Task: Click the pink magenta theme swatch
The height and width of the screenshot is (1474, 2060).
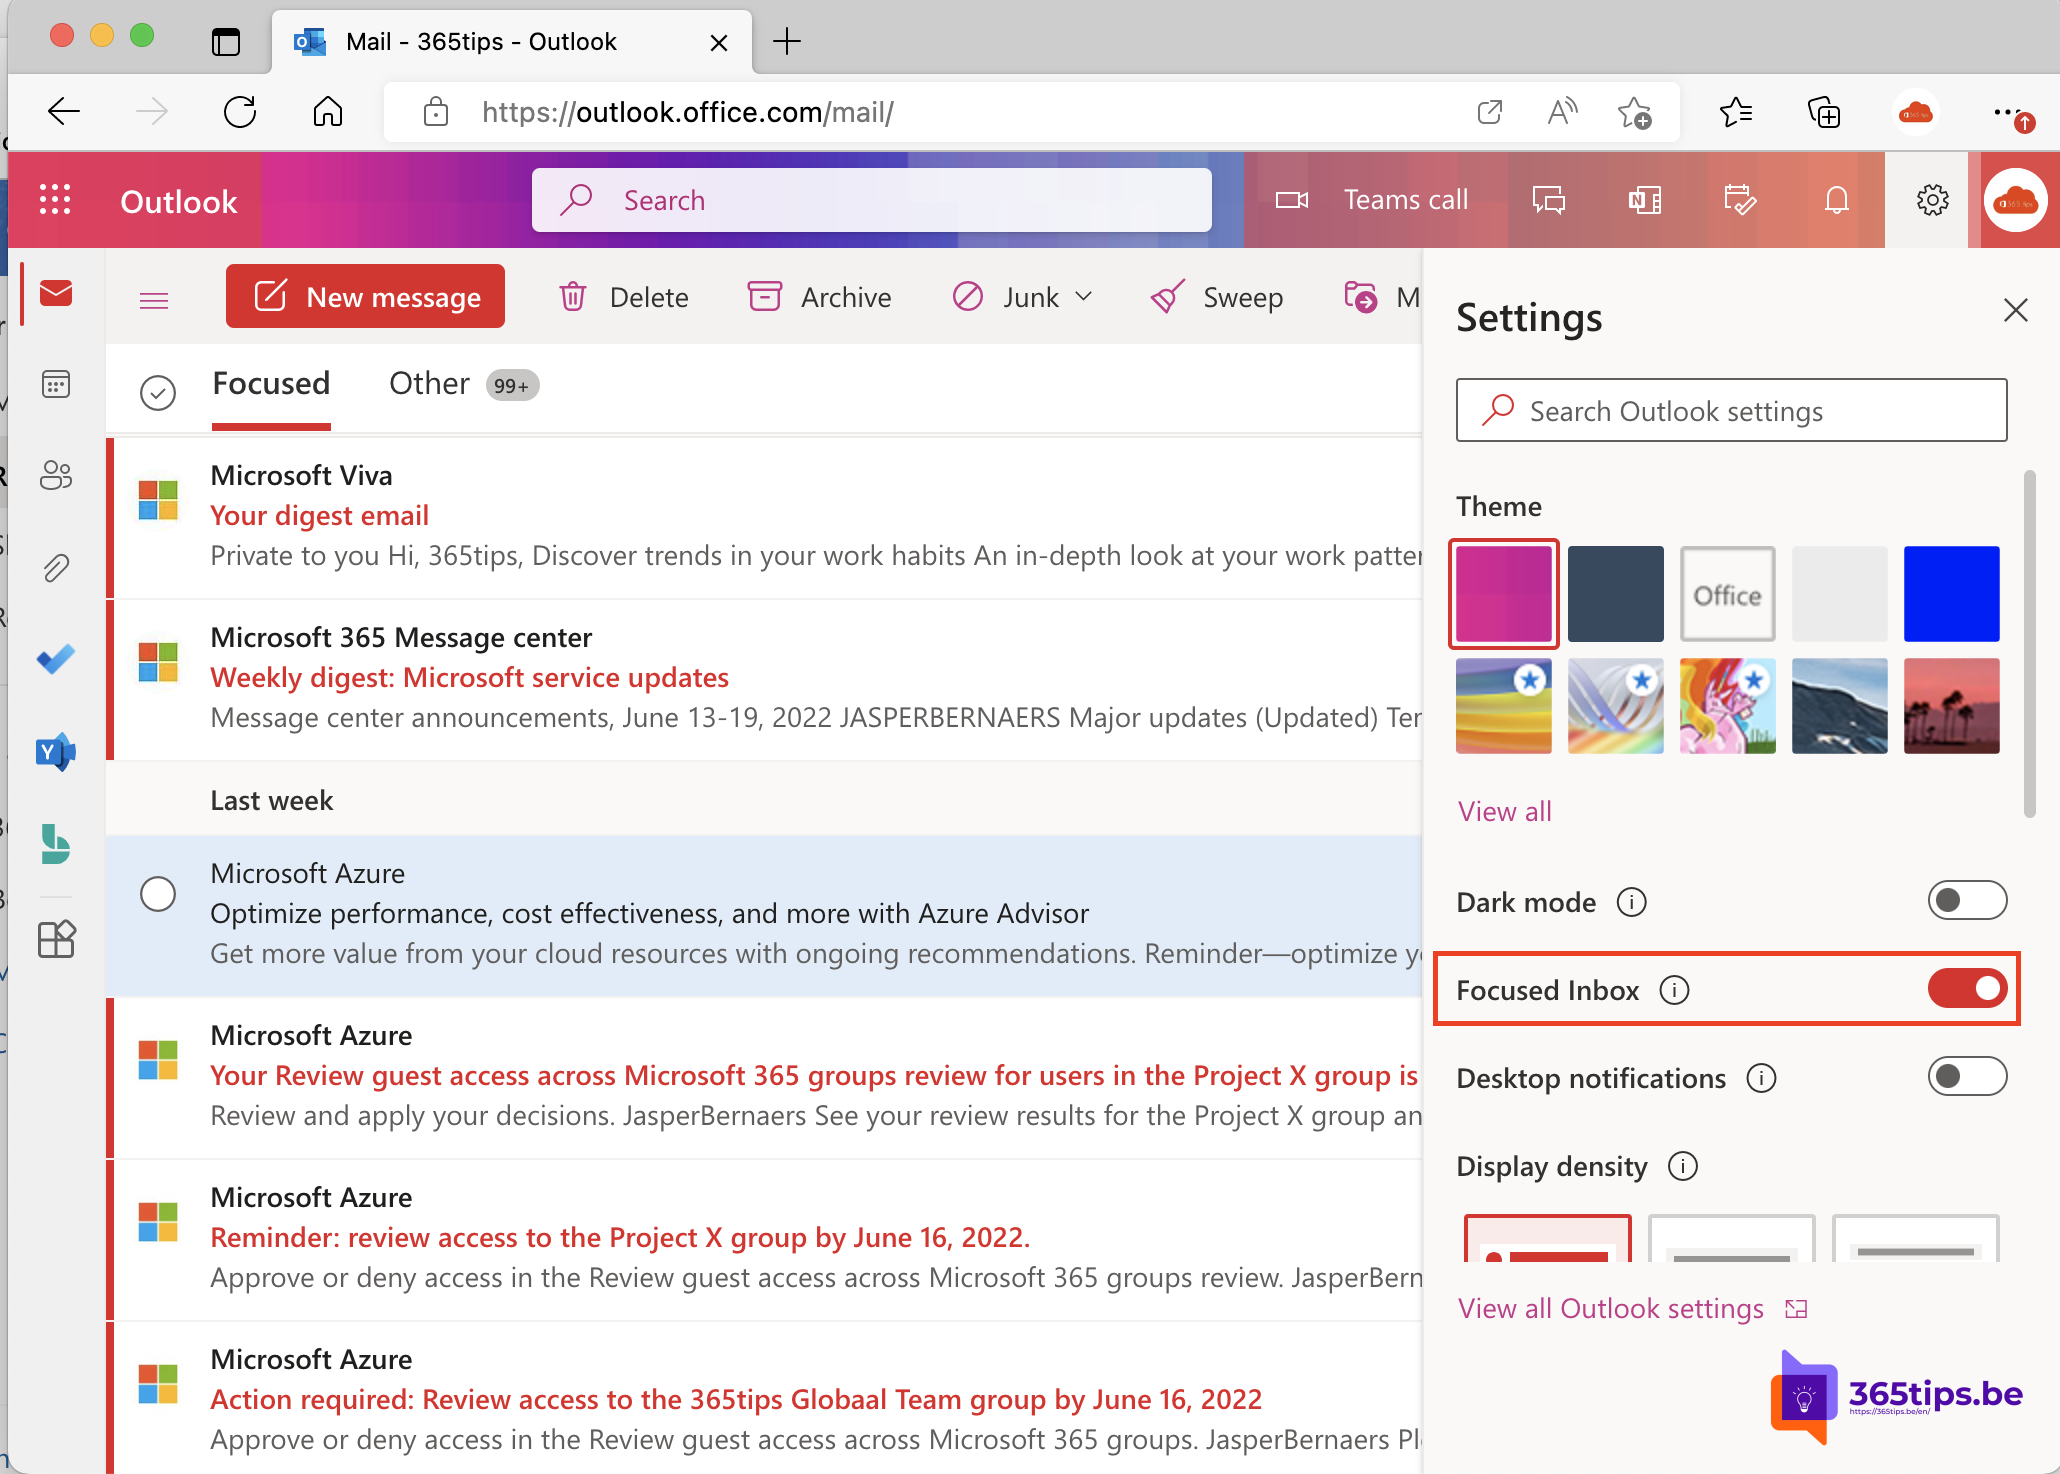Action: [1505, 592]
